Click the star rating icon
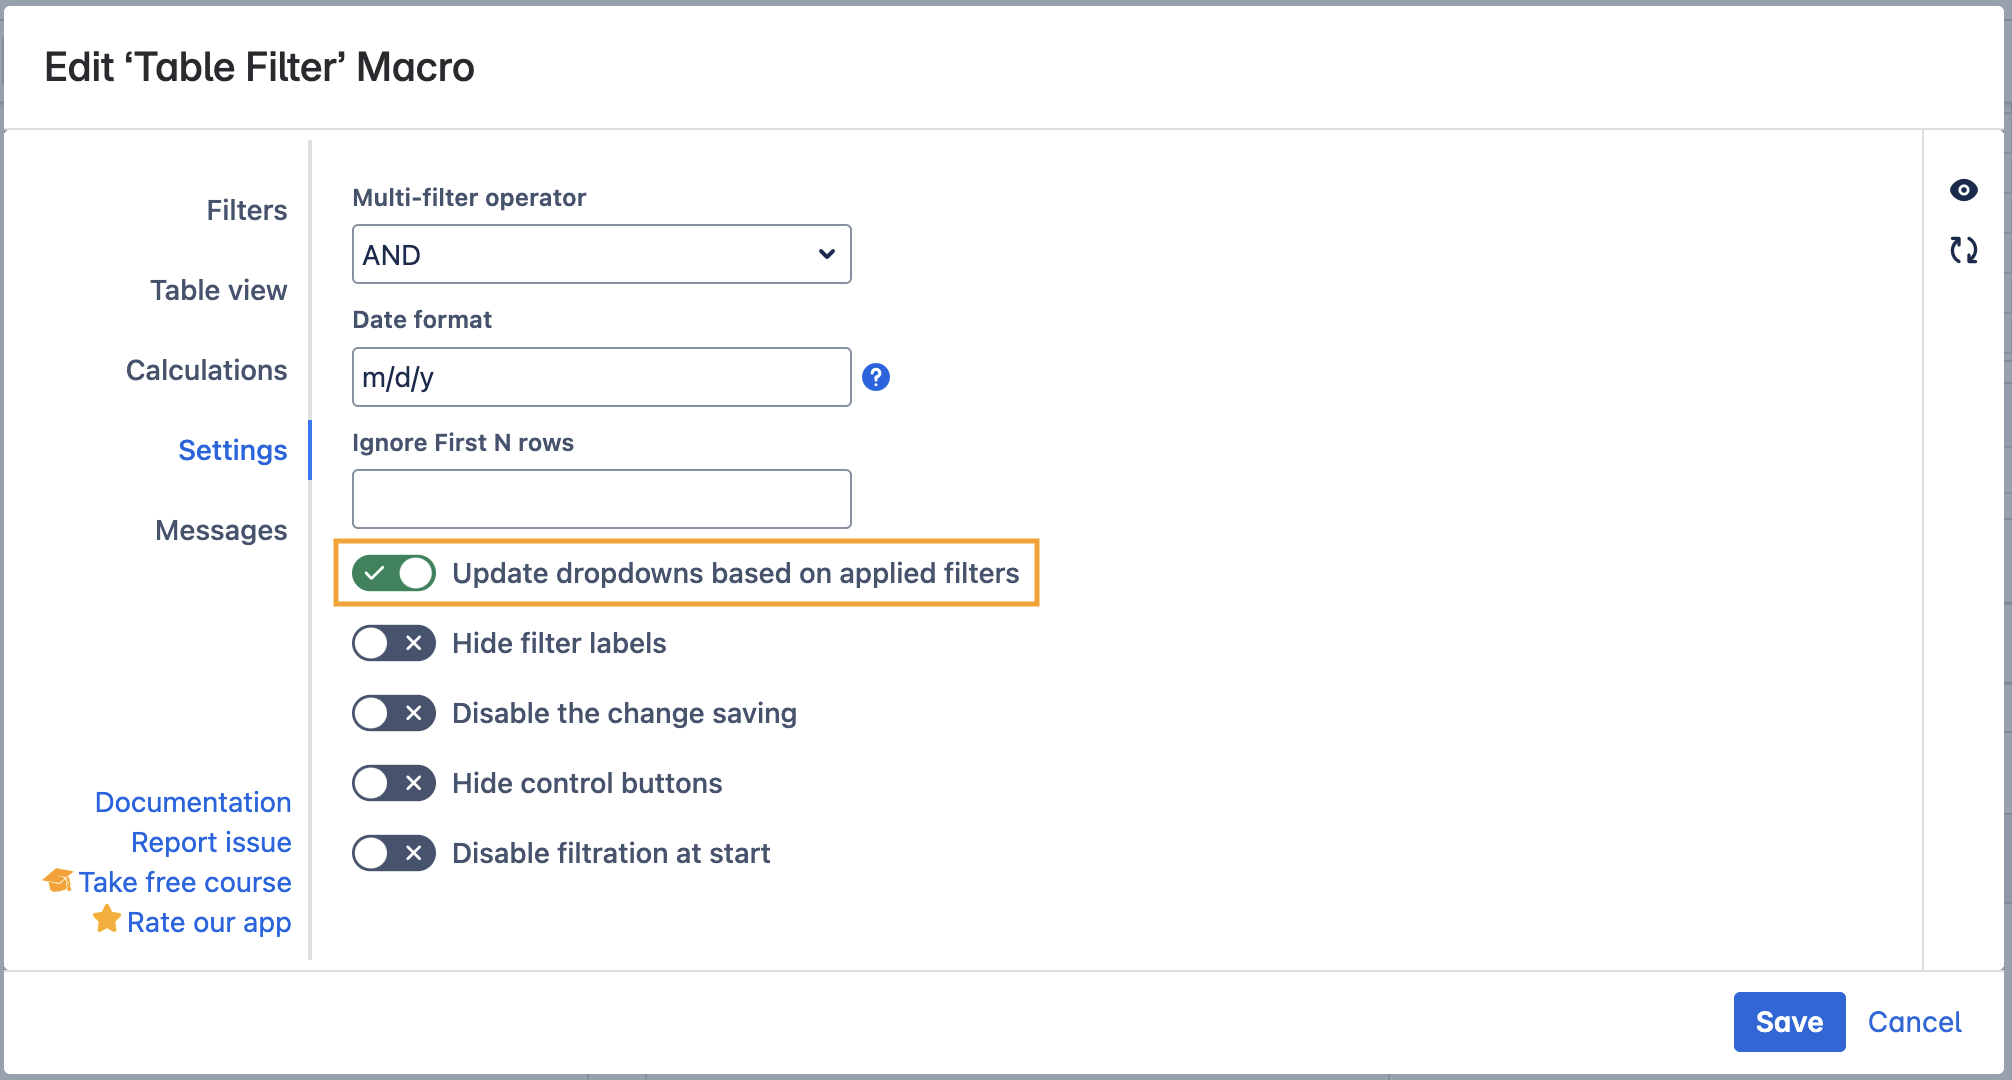 [107, 919]
